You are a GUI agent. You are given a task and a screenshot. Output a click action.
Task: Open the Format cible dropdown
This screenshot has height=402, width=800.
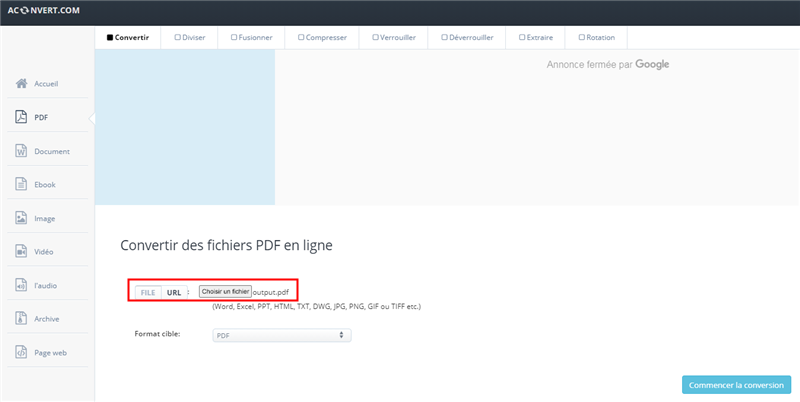point(282,335)
